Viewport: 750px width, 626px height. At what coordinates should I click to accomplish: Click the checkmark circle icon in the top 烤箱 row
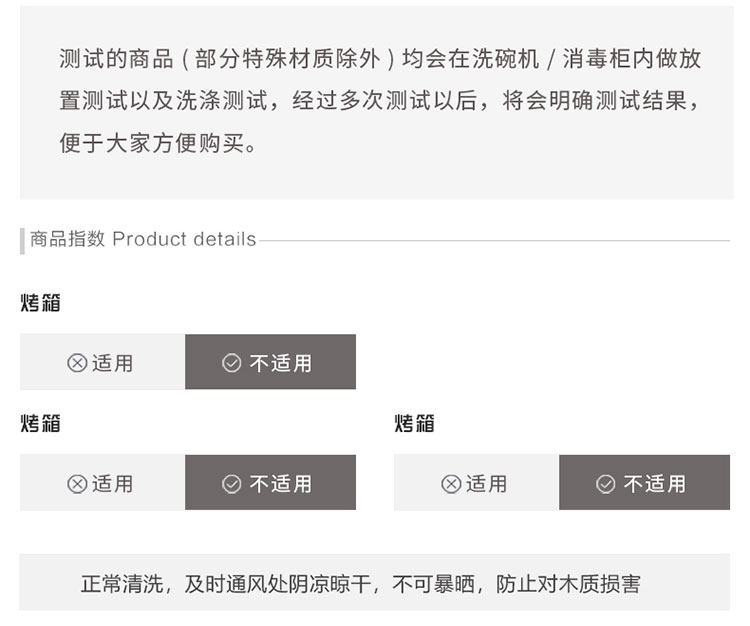[x=232, y=363]
